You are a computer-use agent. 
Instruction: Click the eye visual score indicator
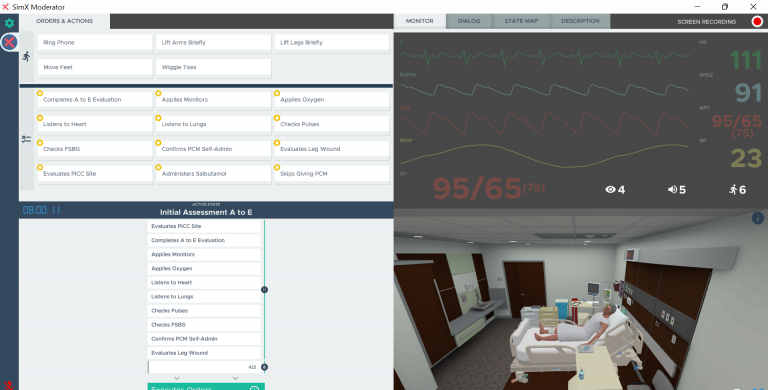[615, 190]
